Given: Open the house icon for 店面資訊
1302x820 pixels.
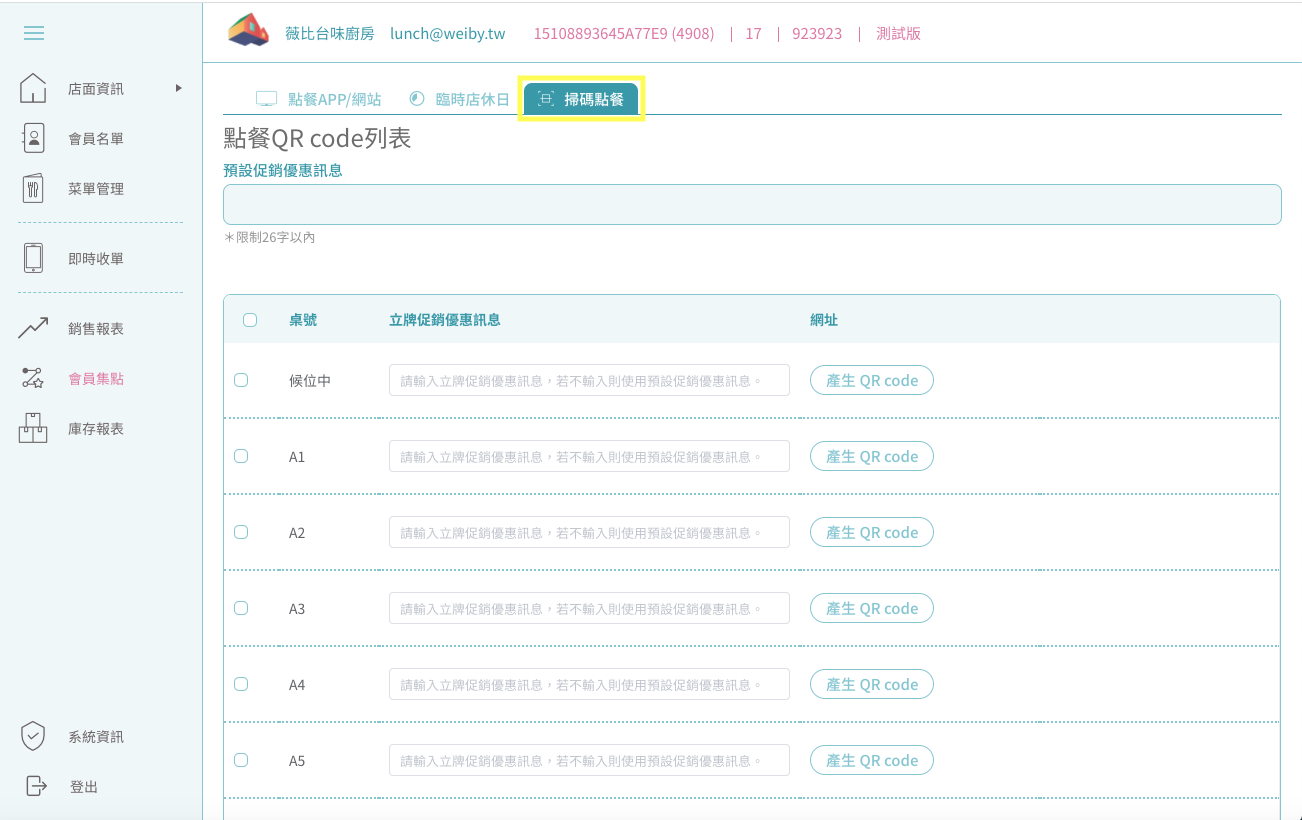Looking at the screenshot, I should pyautogui.click(x=33, y=88).
